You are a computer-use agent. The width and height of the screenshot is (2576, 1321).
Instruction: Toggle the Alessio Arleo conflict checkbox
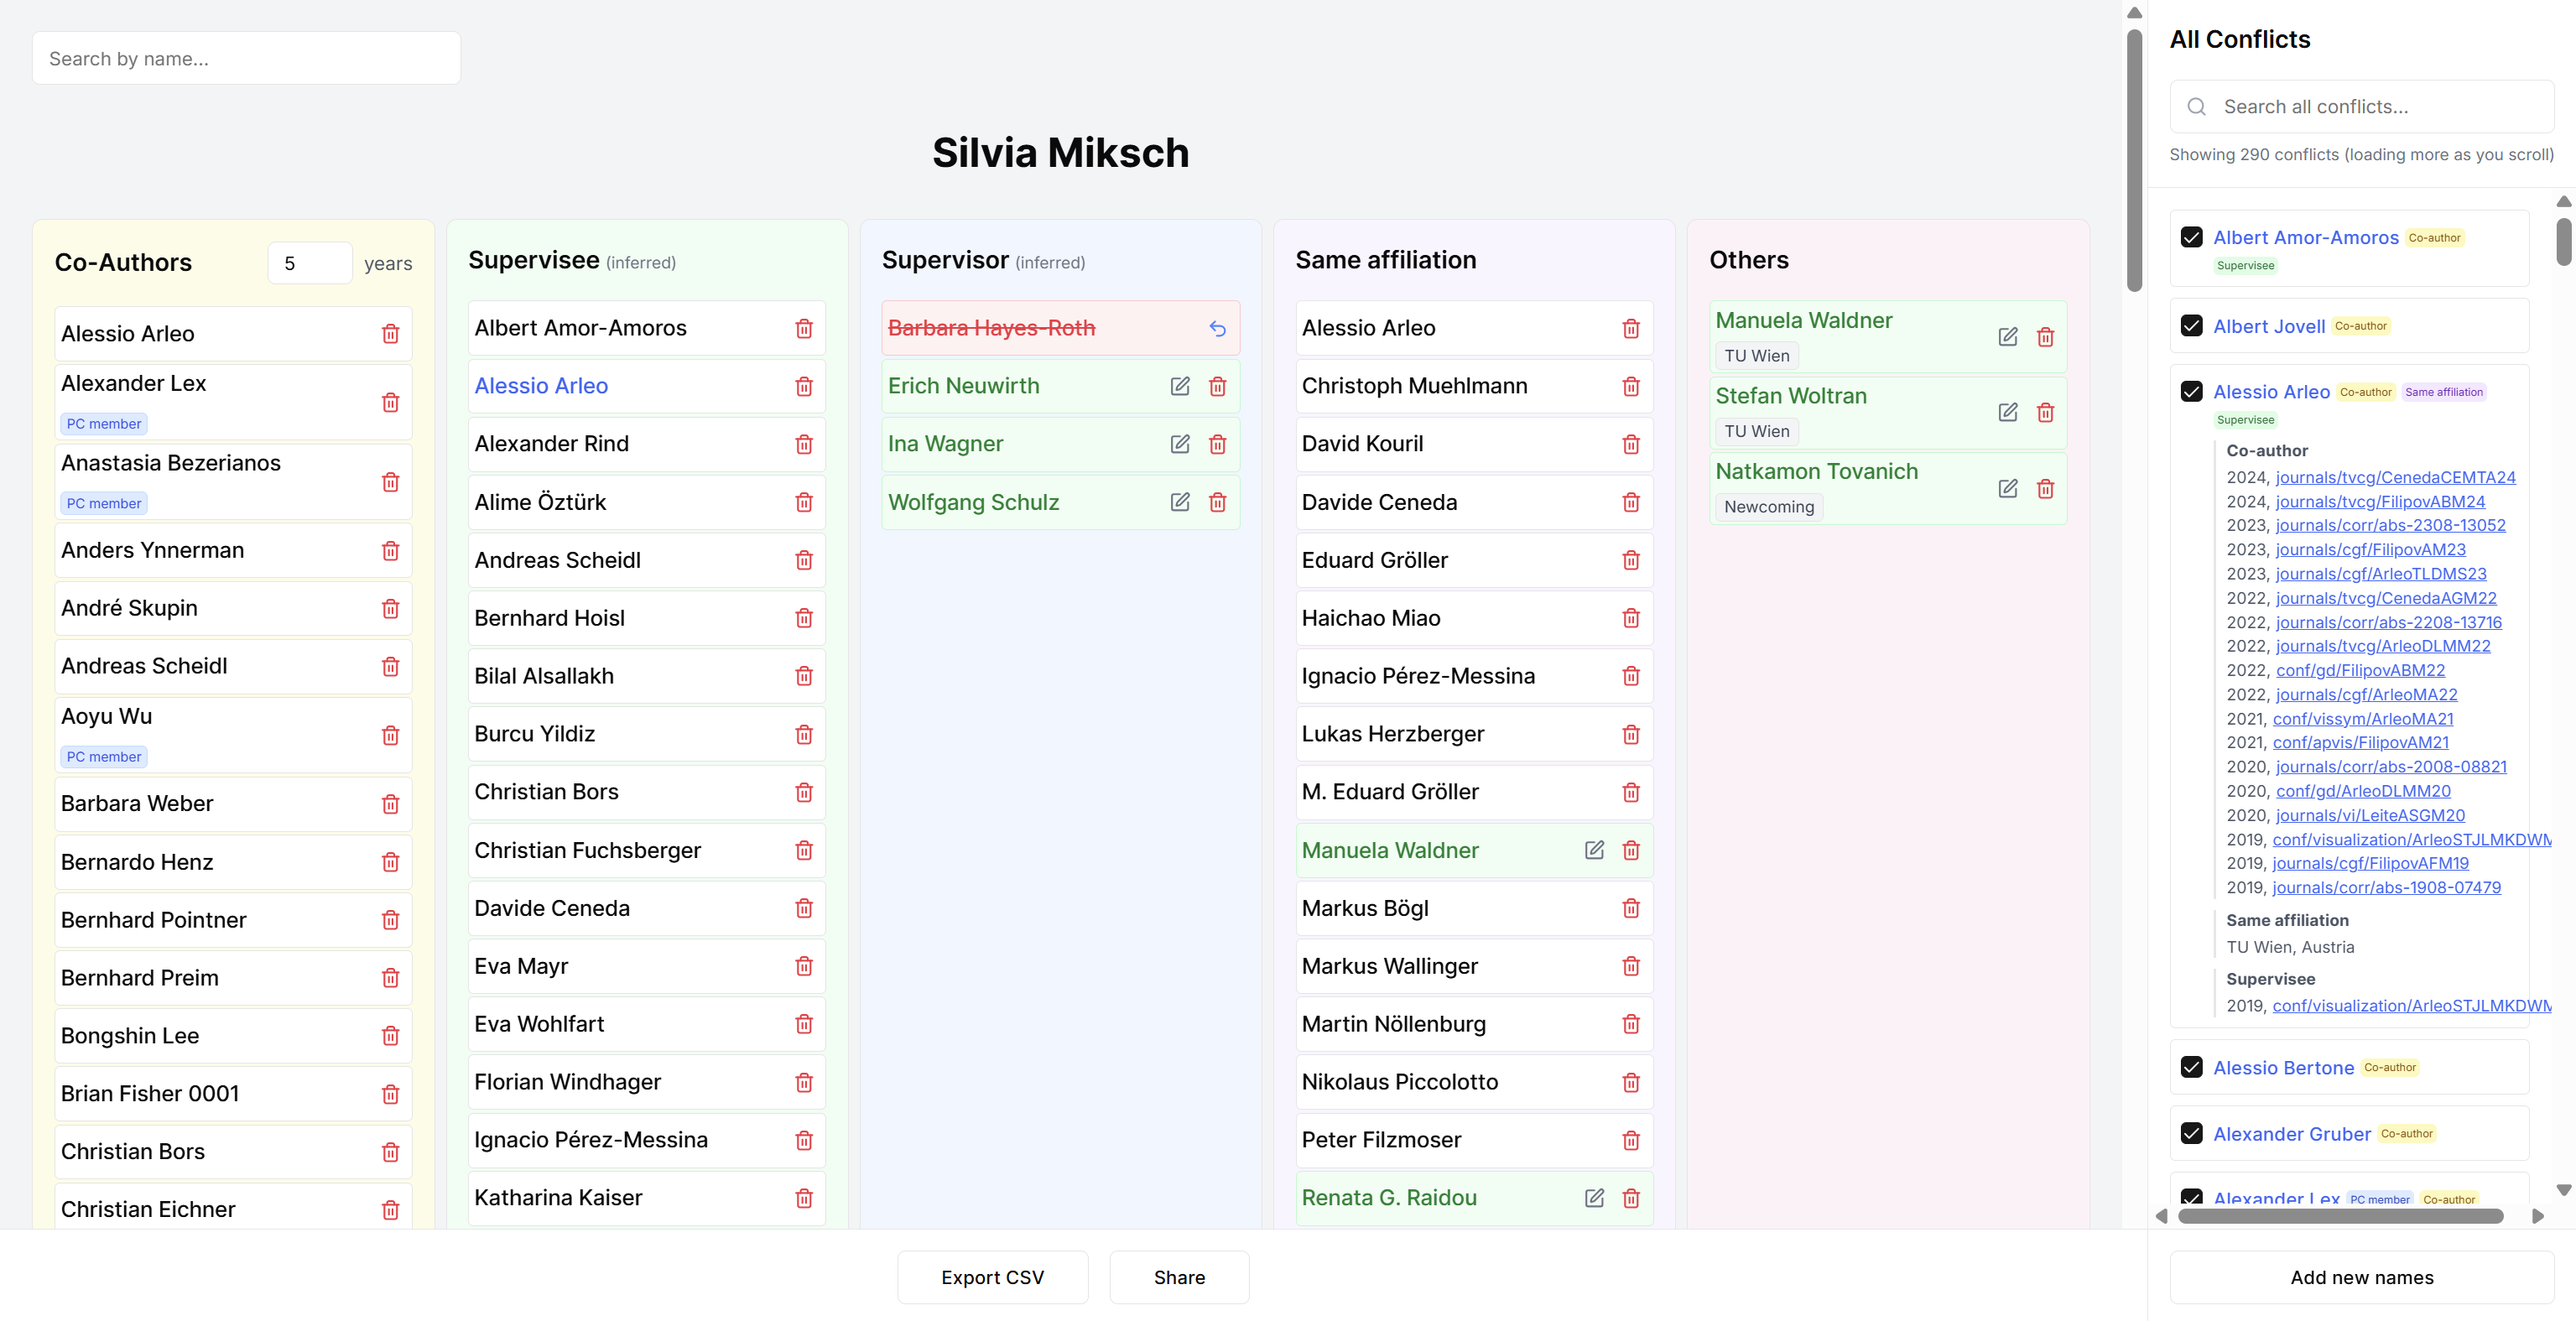[x=2191, y=391]
